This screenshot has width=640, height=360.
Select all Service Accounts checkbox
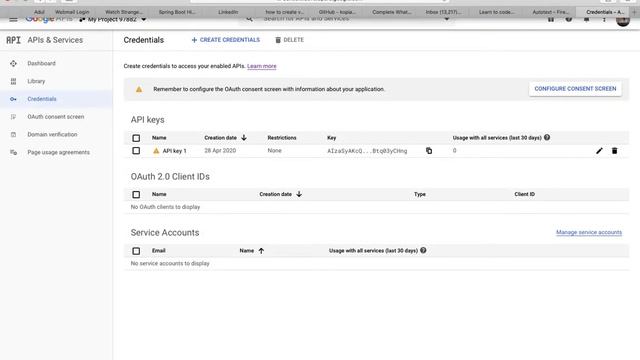click(x=136, y=251)
